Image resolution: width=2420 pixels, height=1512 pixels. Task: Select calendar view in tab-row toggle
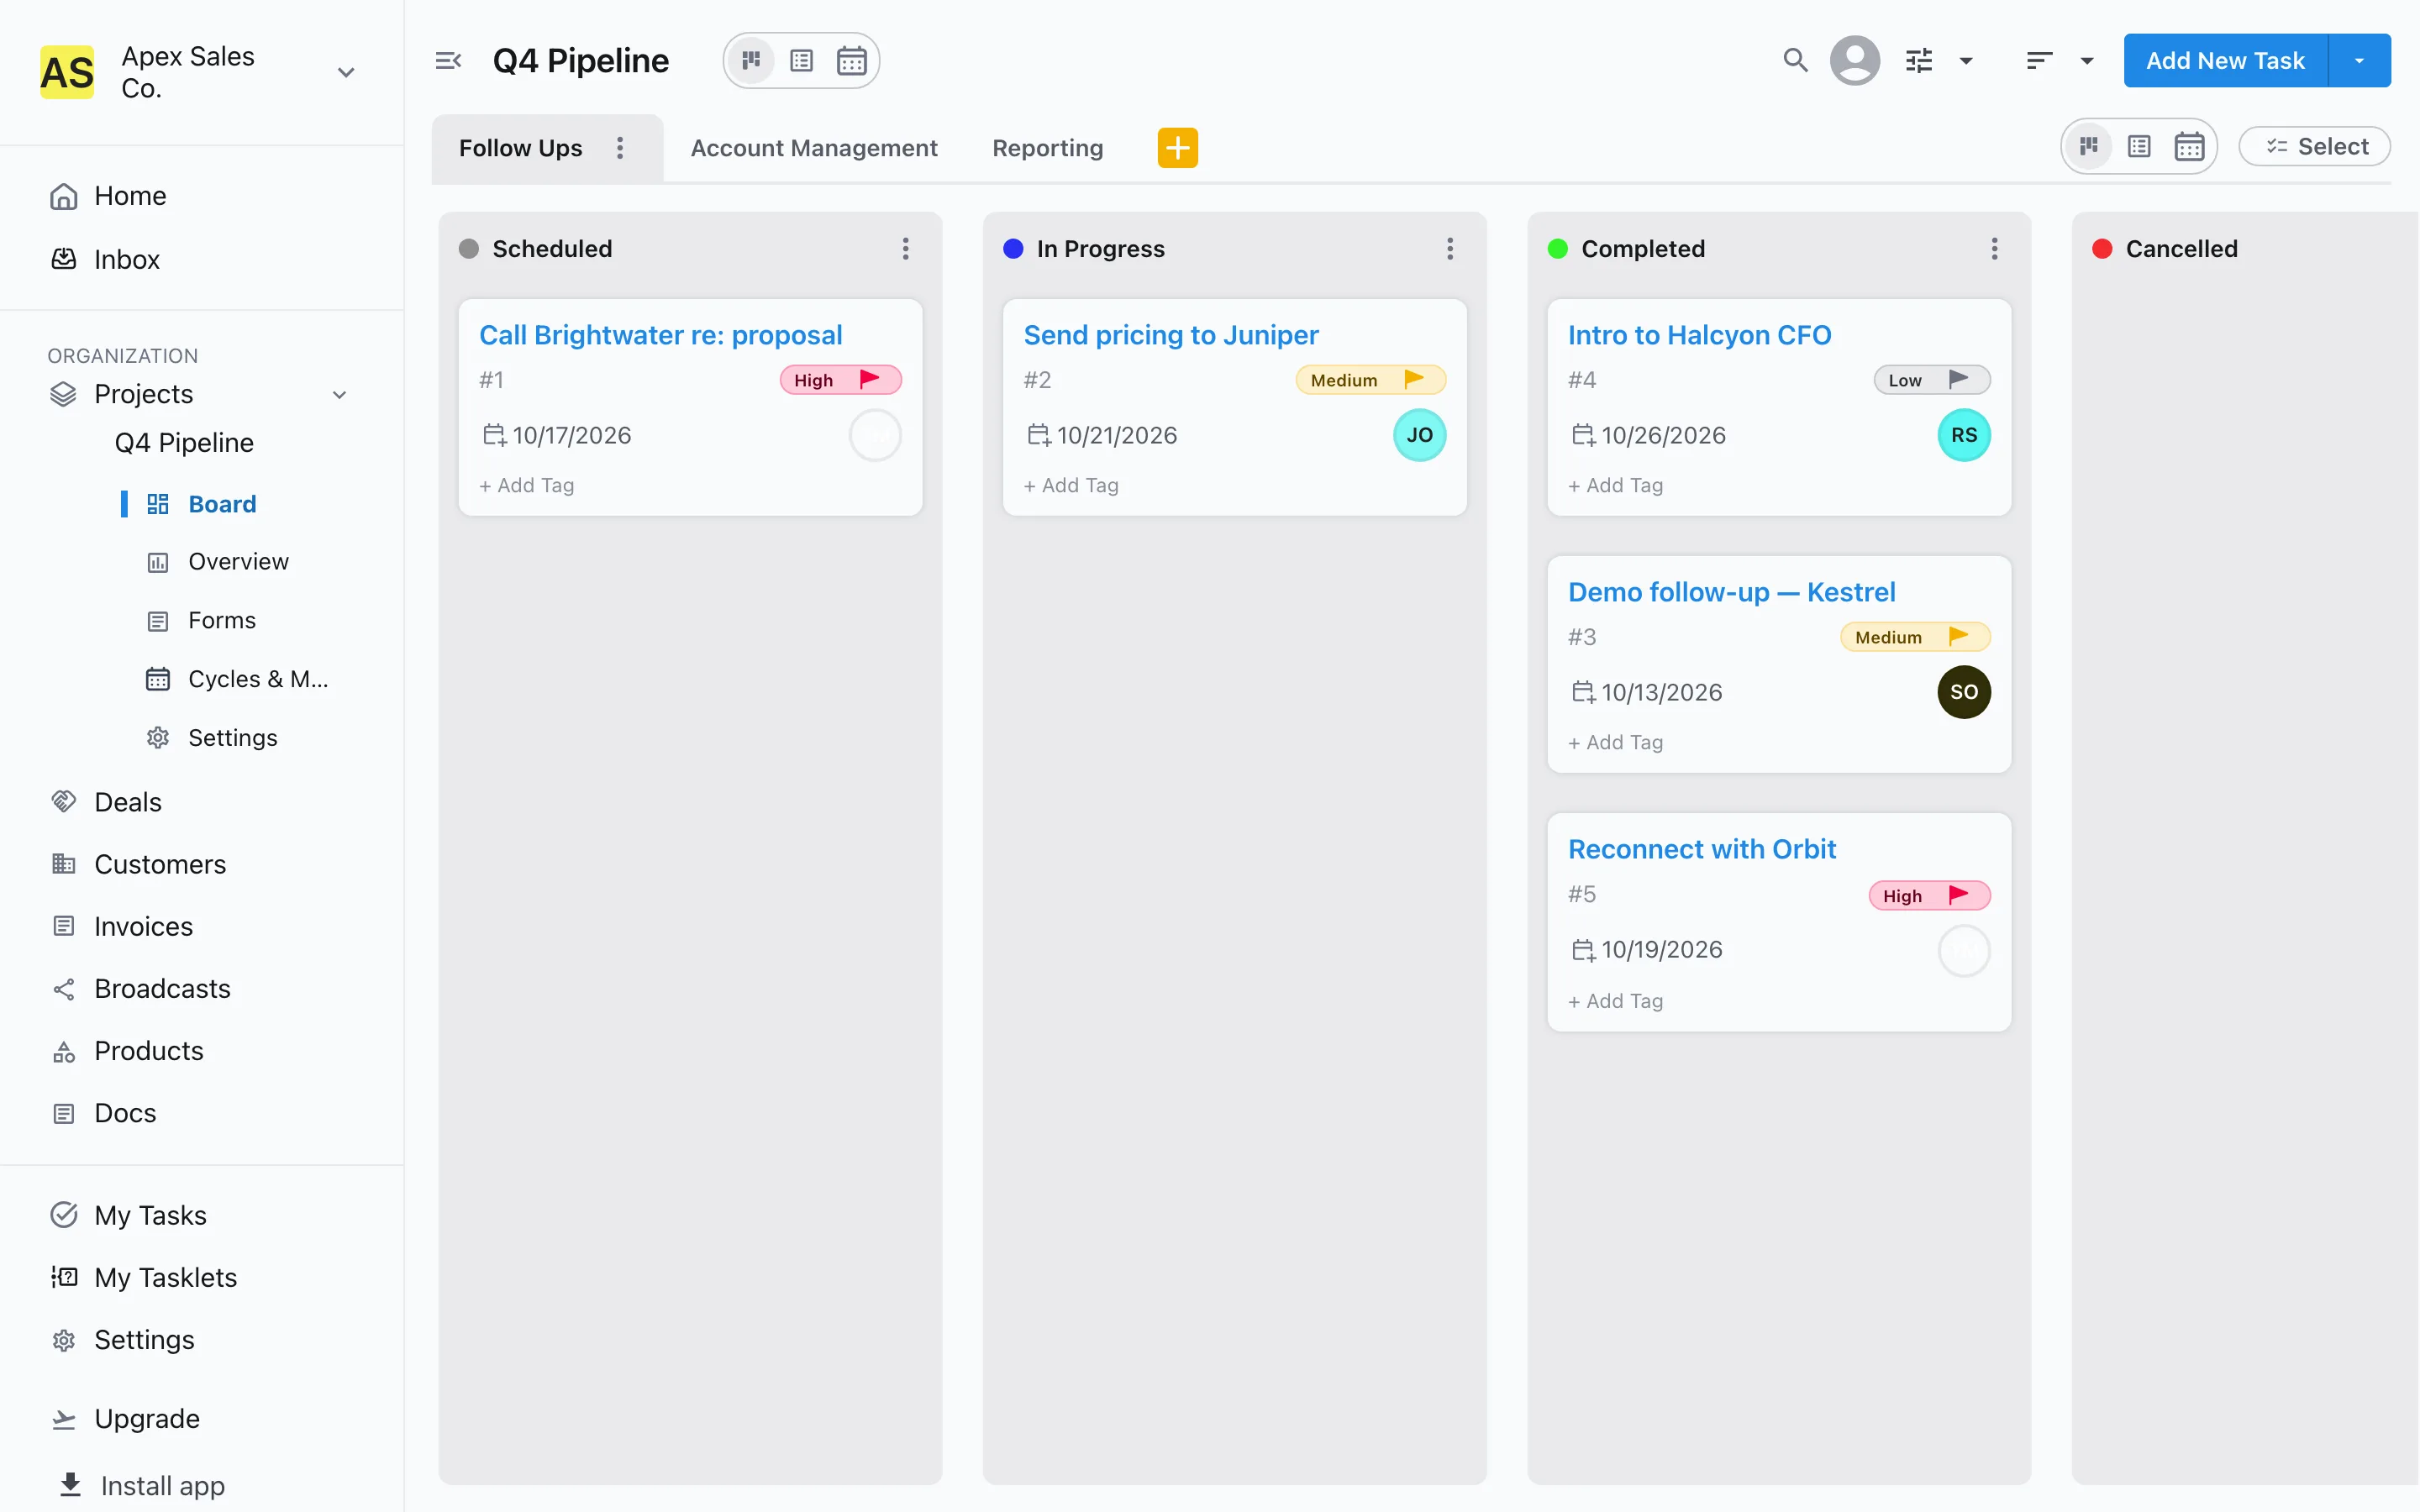[x=2189, y=147]
